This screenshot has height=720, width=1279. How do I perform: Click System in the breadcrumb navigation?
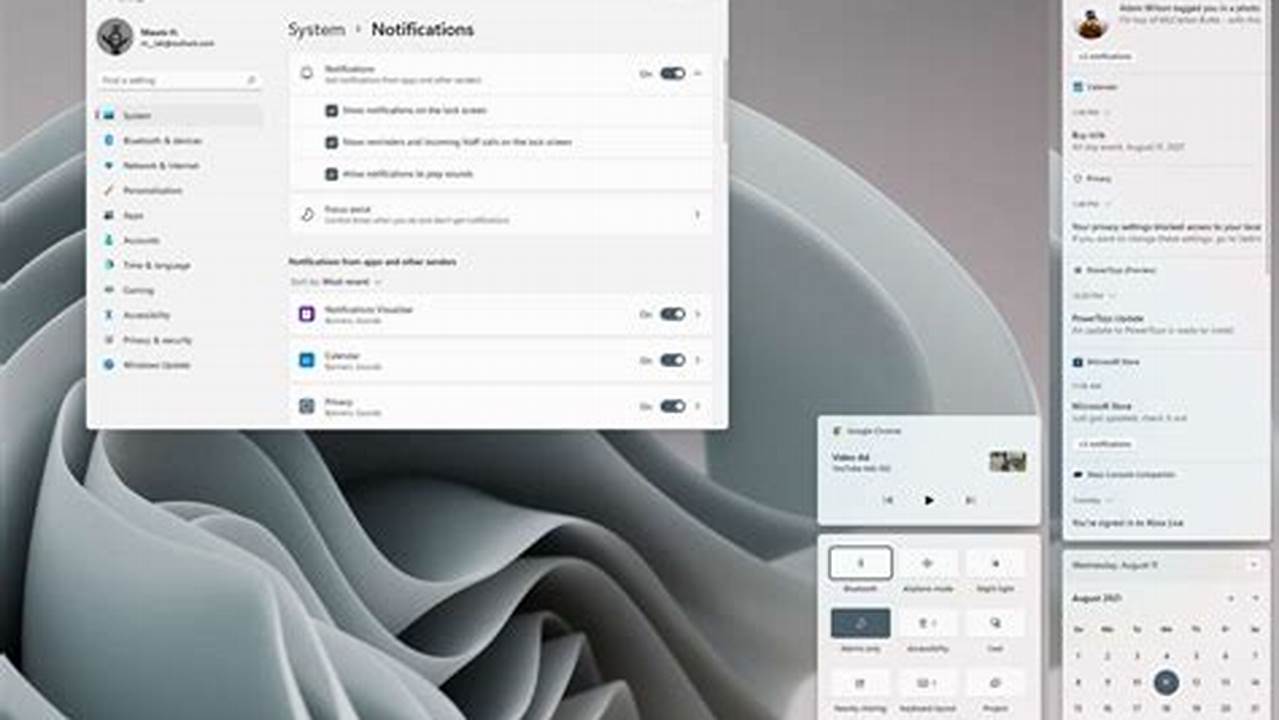pyautogui.click(x=314, y=30)
